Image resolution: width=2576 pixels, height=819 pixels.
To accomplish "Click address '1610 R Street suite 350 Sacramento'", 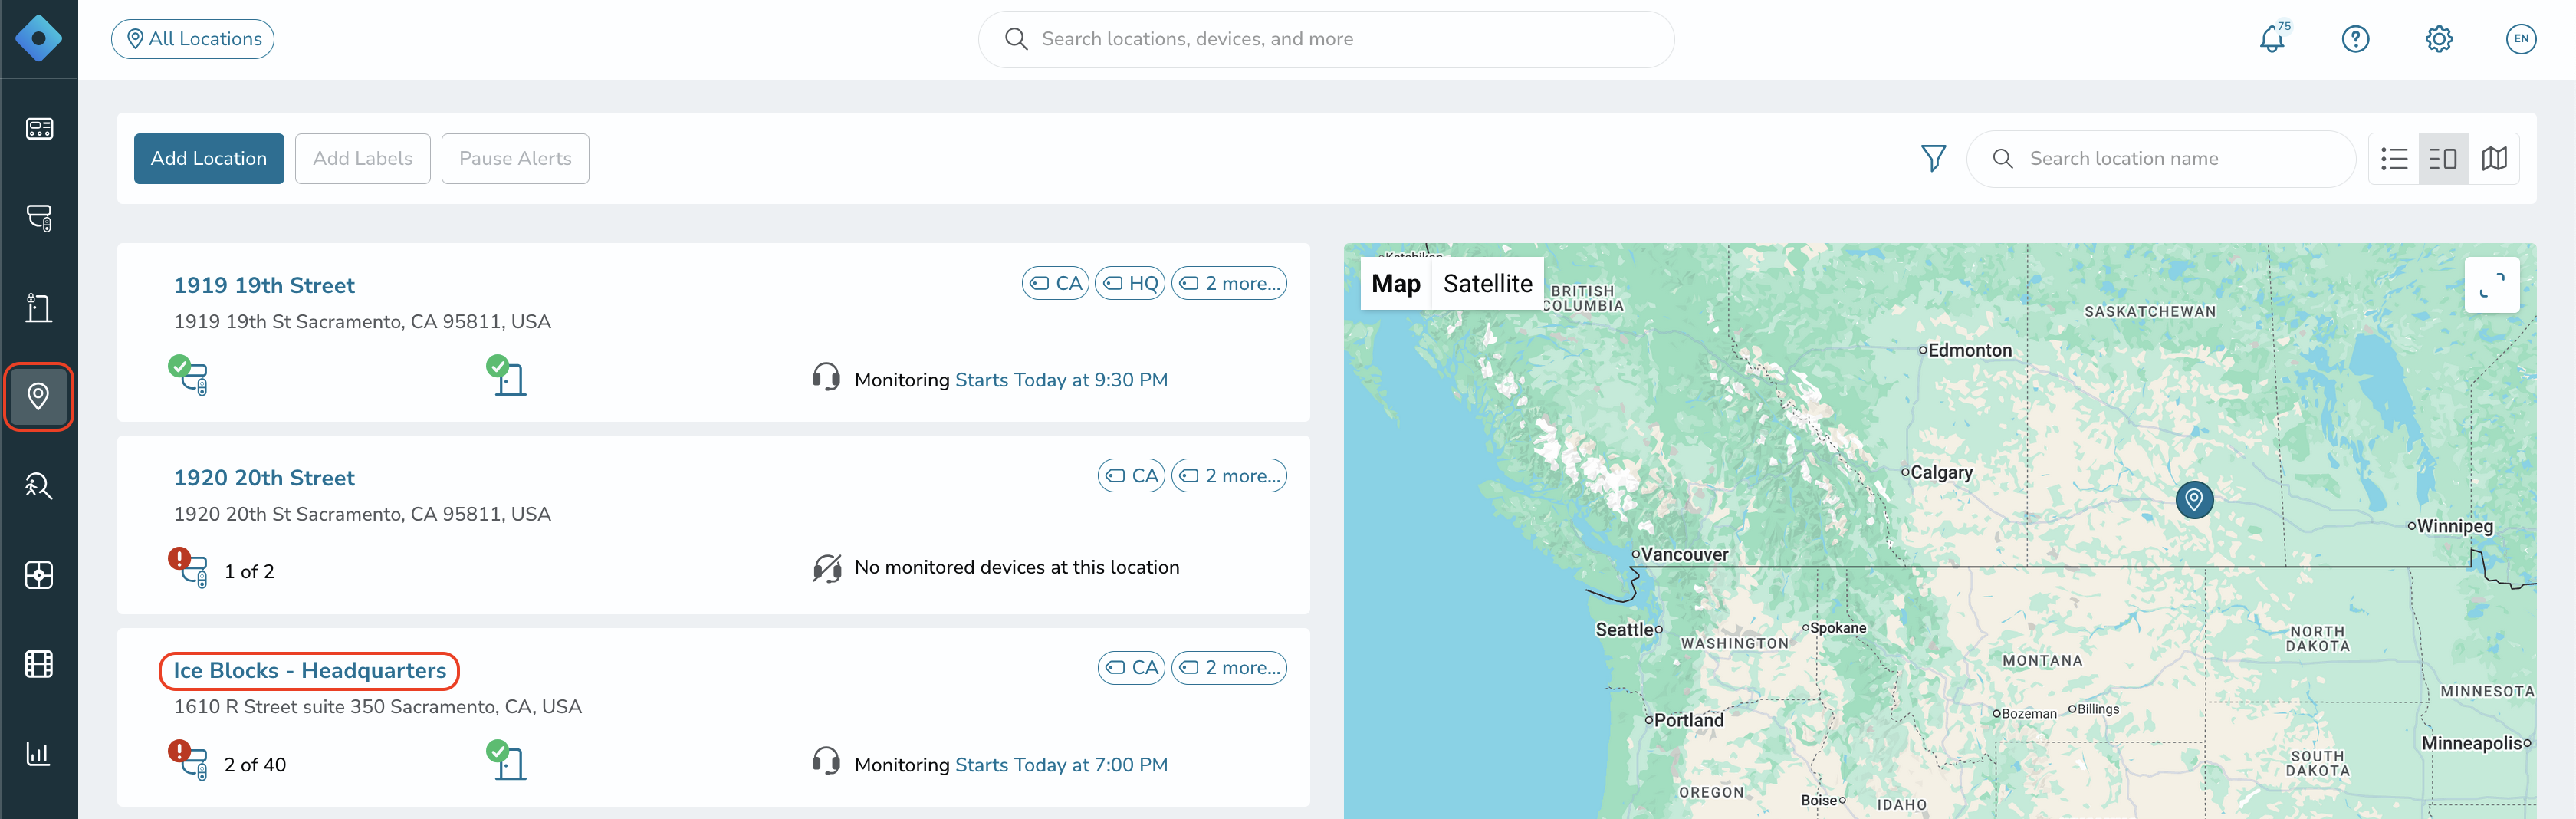I will coord(377,707).
